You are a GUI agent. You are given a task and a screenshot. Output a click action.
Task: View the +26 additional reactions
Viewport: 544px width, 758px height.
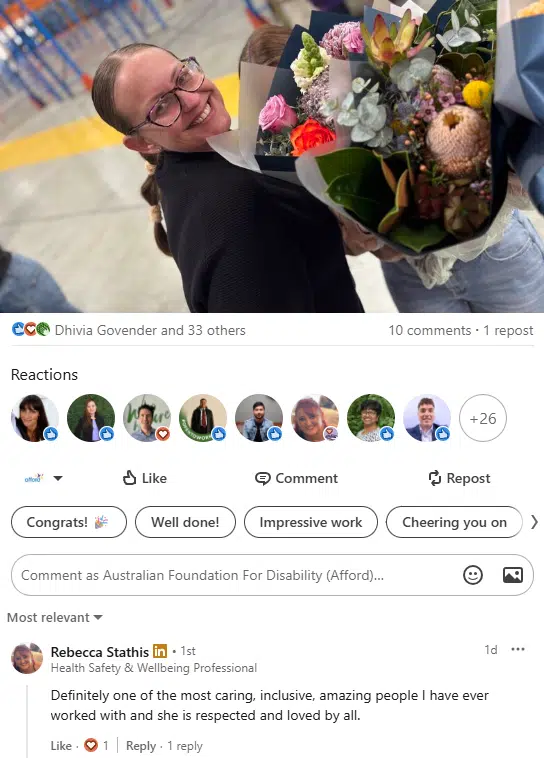tap(483, 418)
